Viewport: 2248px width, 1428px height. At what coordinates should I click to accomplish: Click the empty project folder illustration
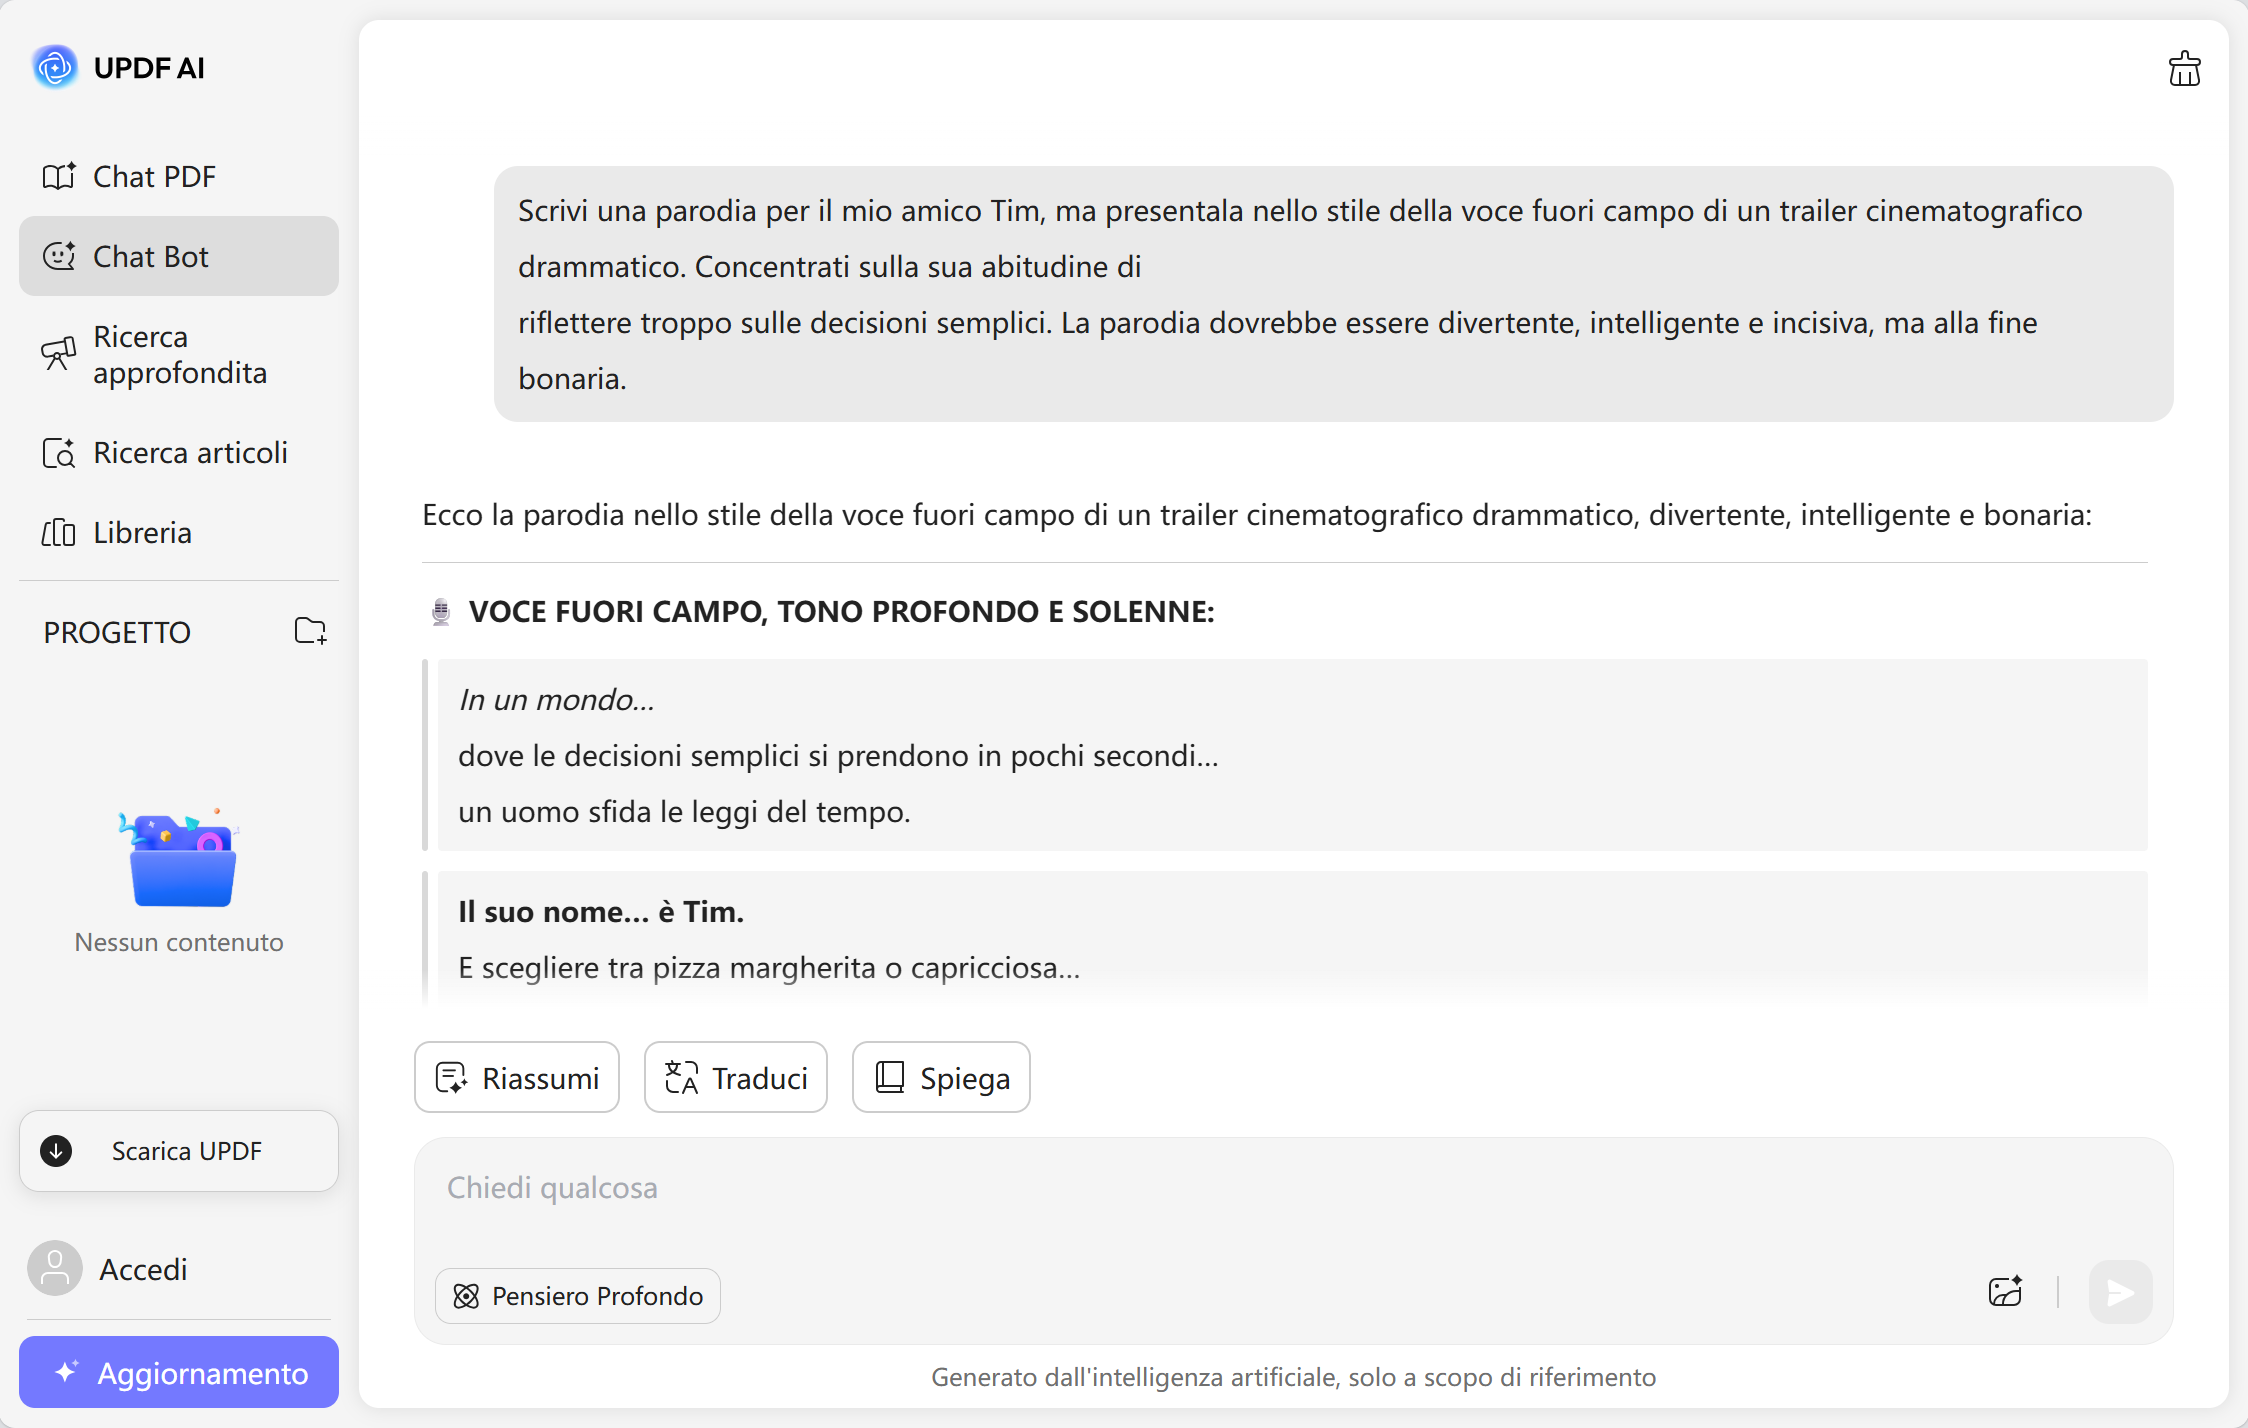pos(180,859)
